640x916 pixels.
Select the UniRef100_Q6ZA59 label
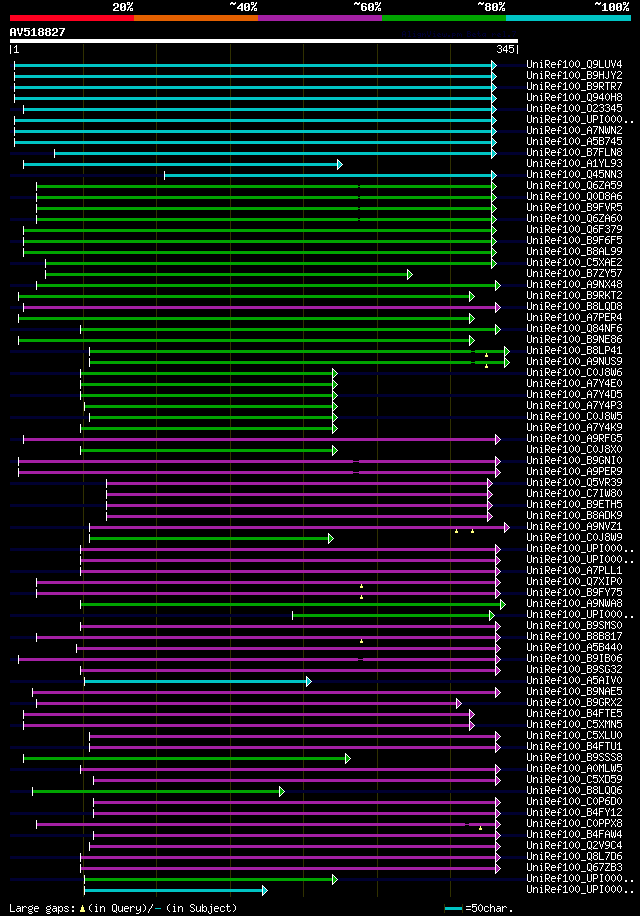574,185
